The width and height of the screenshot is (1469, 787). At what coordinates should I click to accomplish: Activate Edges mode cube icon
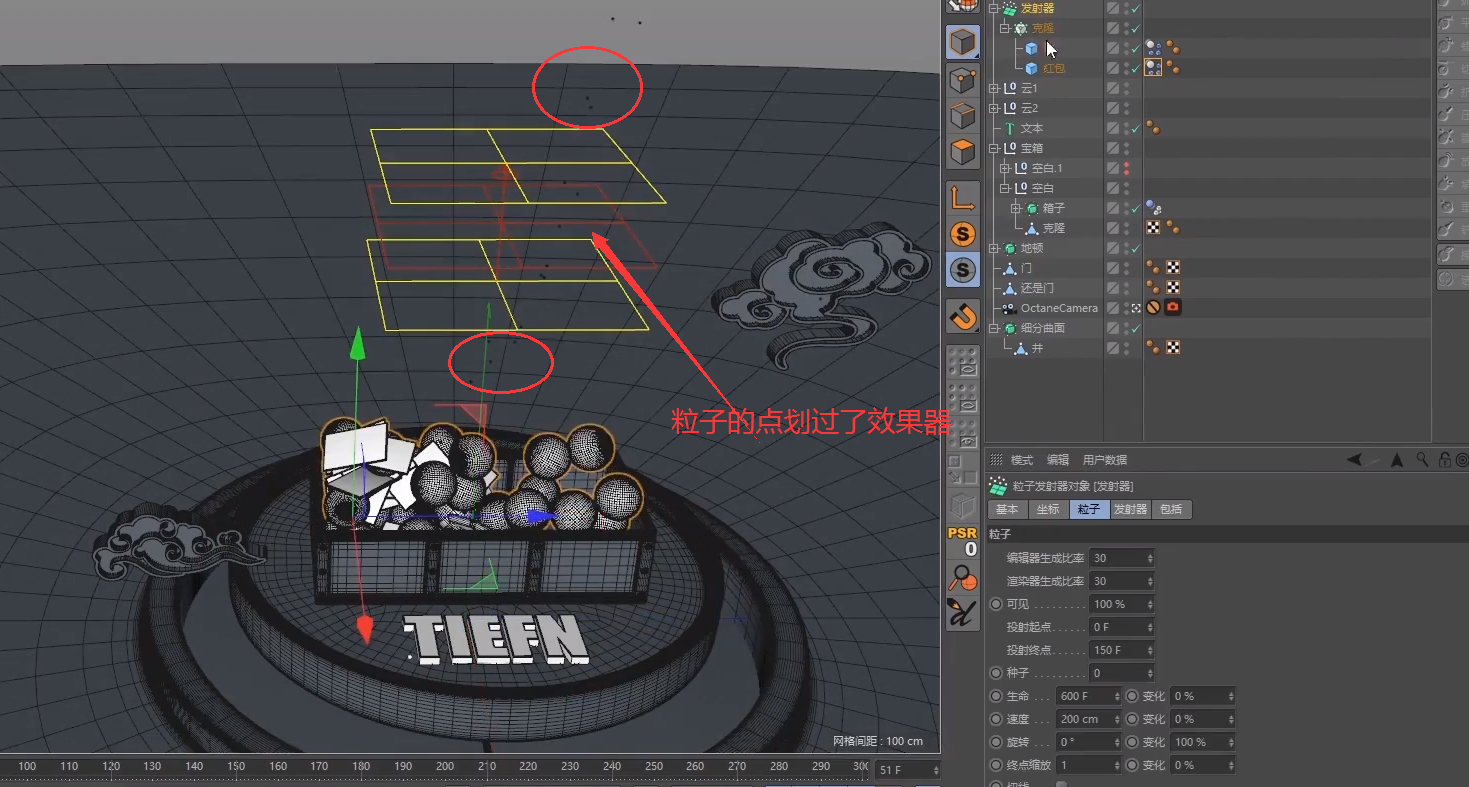click(x=962, y=116)
